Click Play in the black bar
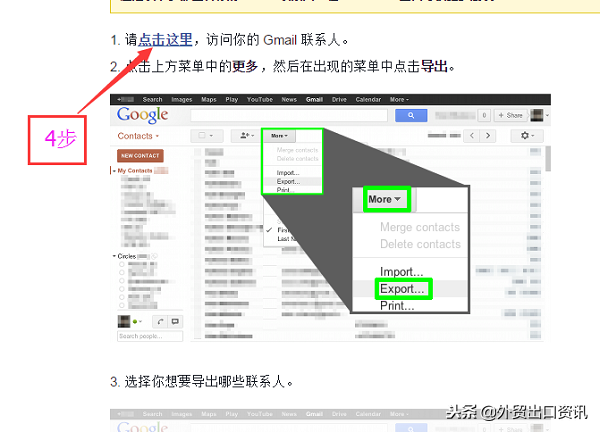The width and height of the screenshot is (600, 432). [232, 99]
